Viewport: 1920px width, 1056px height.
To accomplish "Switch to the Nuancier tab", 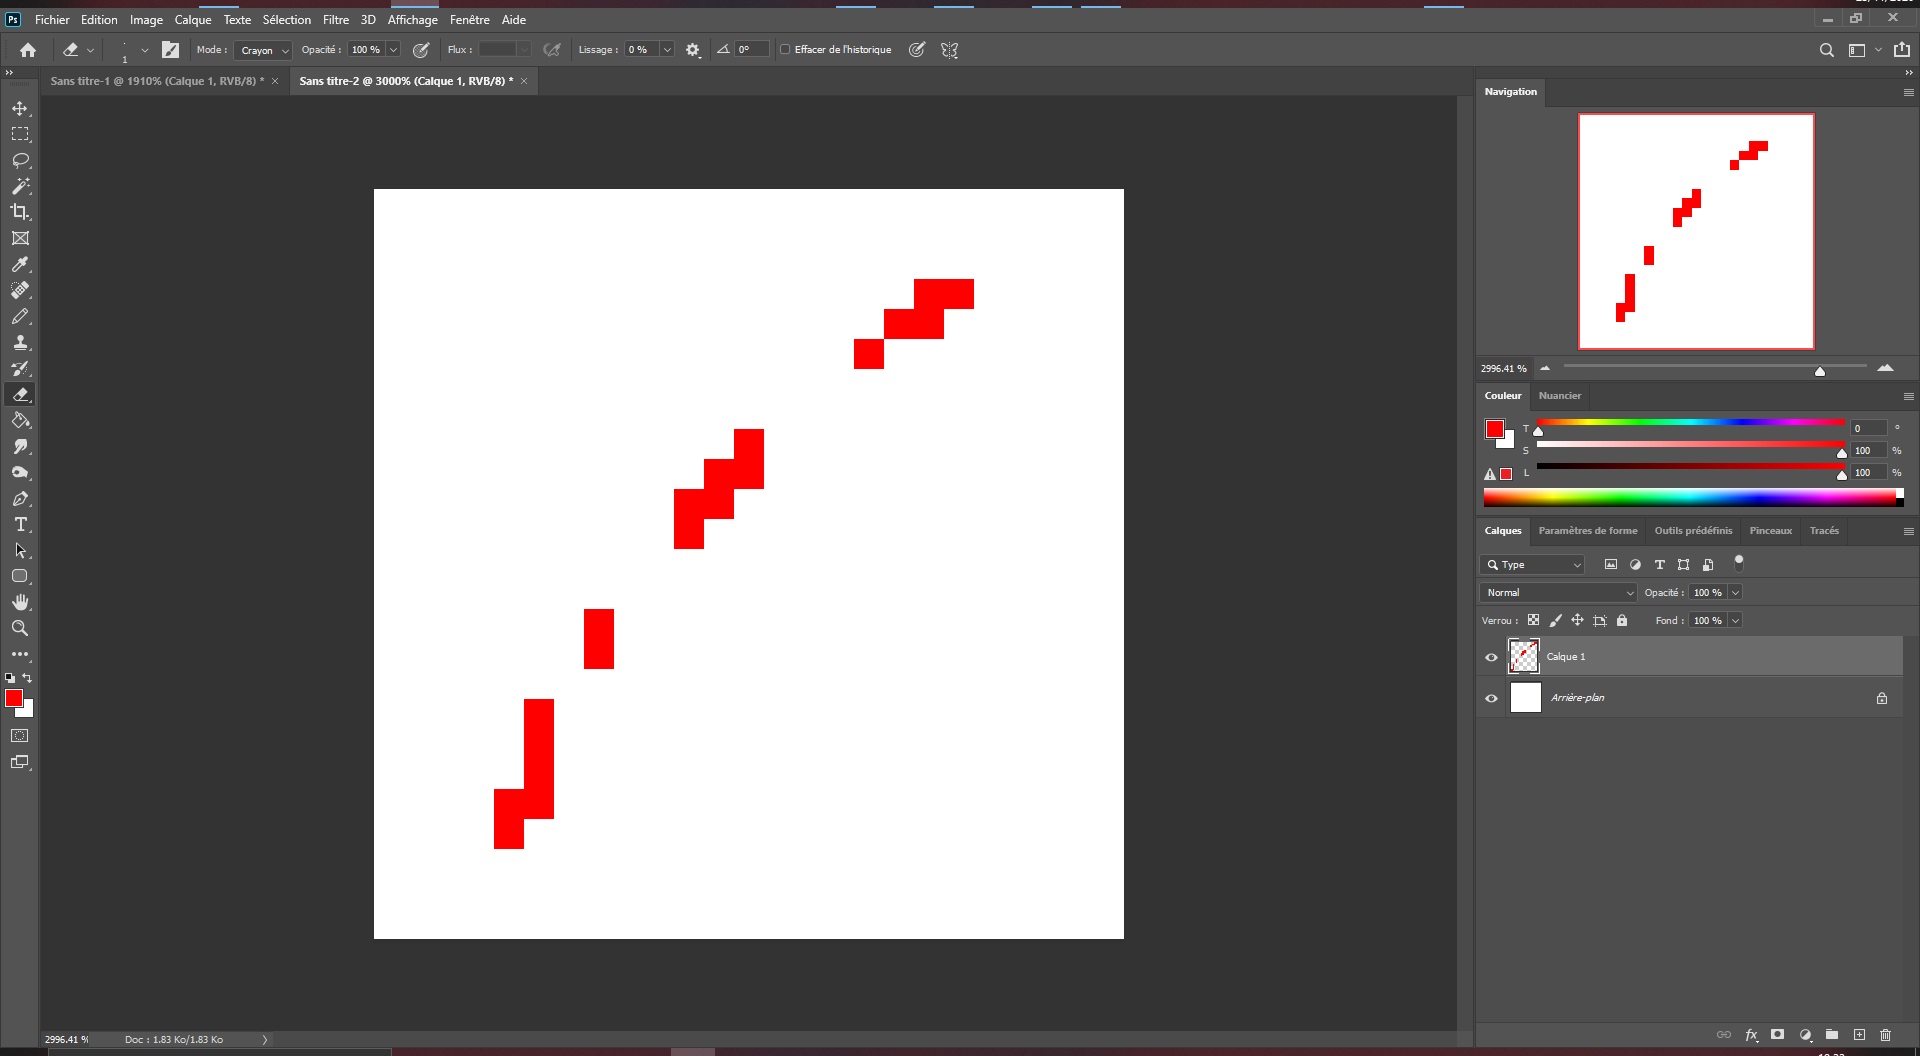I will [x=1560, y=396].
